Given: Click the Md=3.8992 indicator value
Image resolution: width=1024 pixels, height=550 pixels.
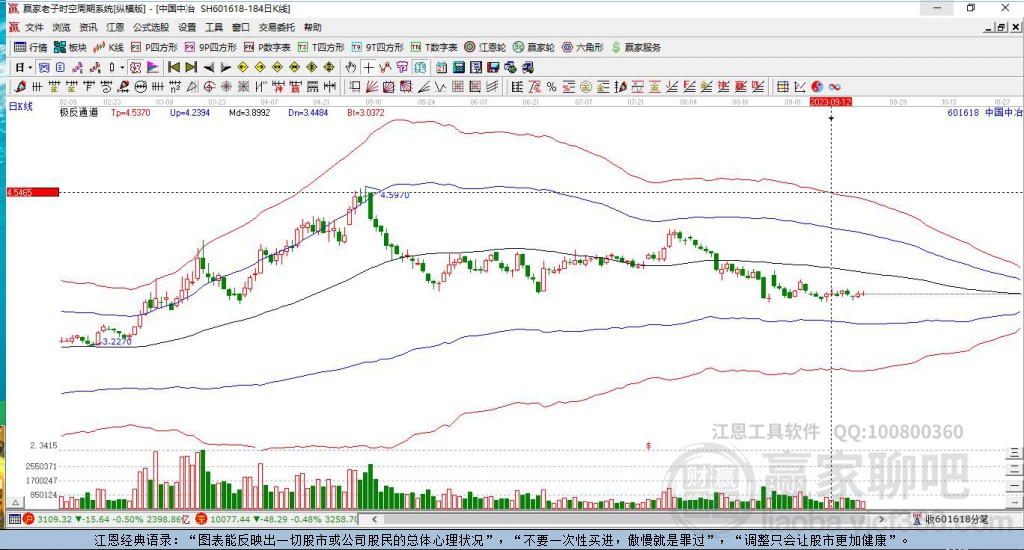Looking at the screenshot, I should click(249, 112).
